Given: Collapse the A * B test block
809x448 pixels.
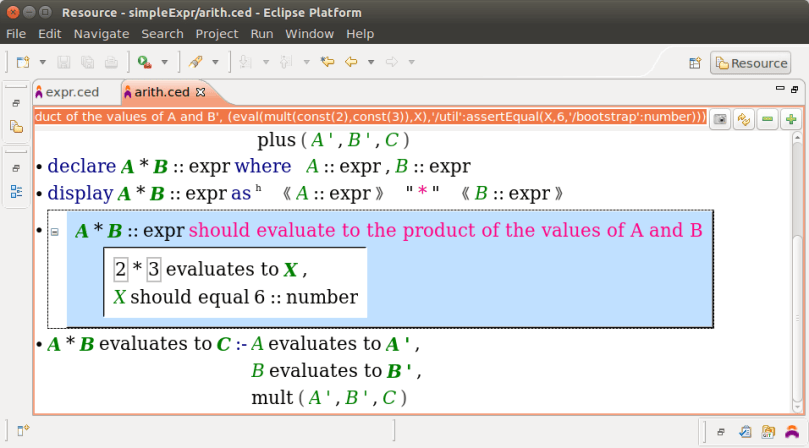Looking at the screenshot, I should pyautogui.click(x=55, y=232).
